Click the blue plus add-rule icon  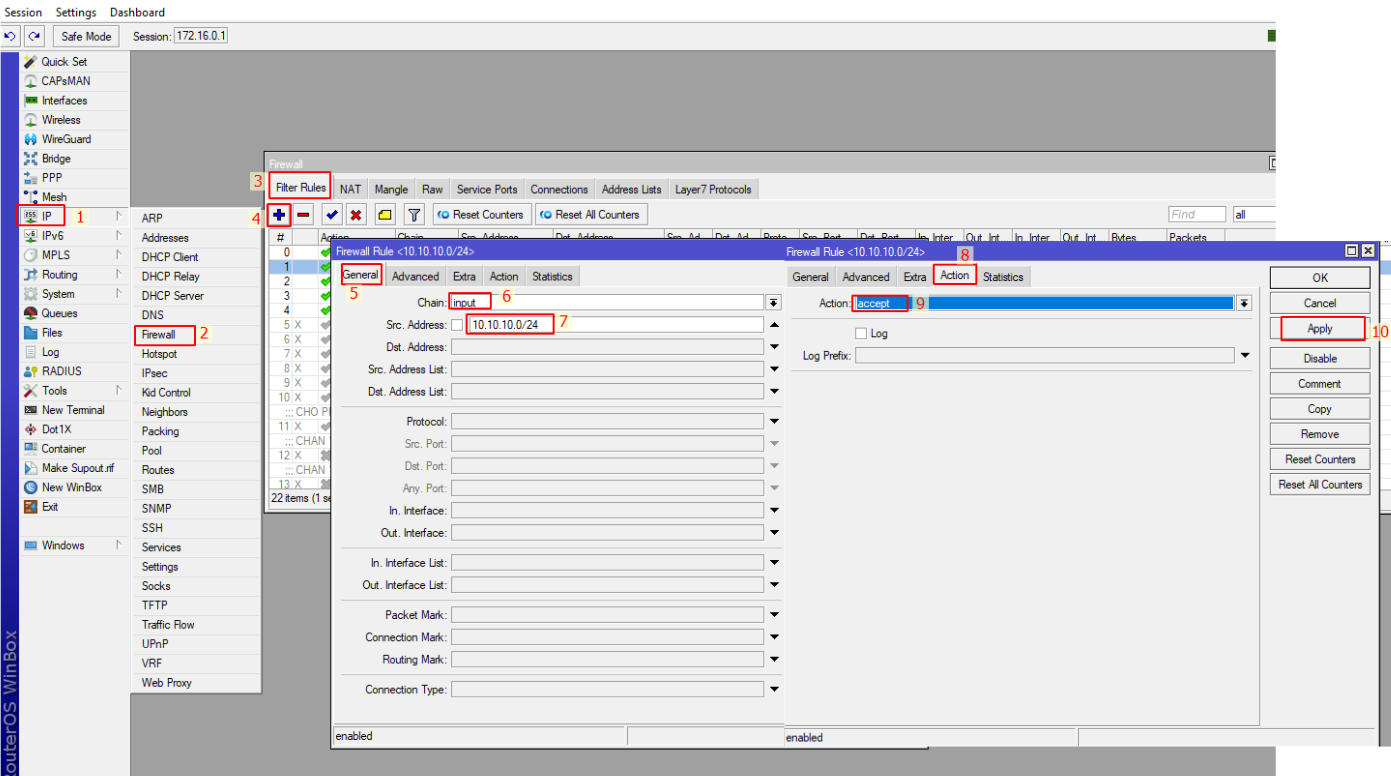[279, 215]
